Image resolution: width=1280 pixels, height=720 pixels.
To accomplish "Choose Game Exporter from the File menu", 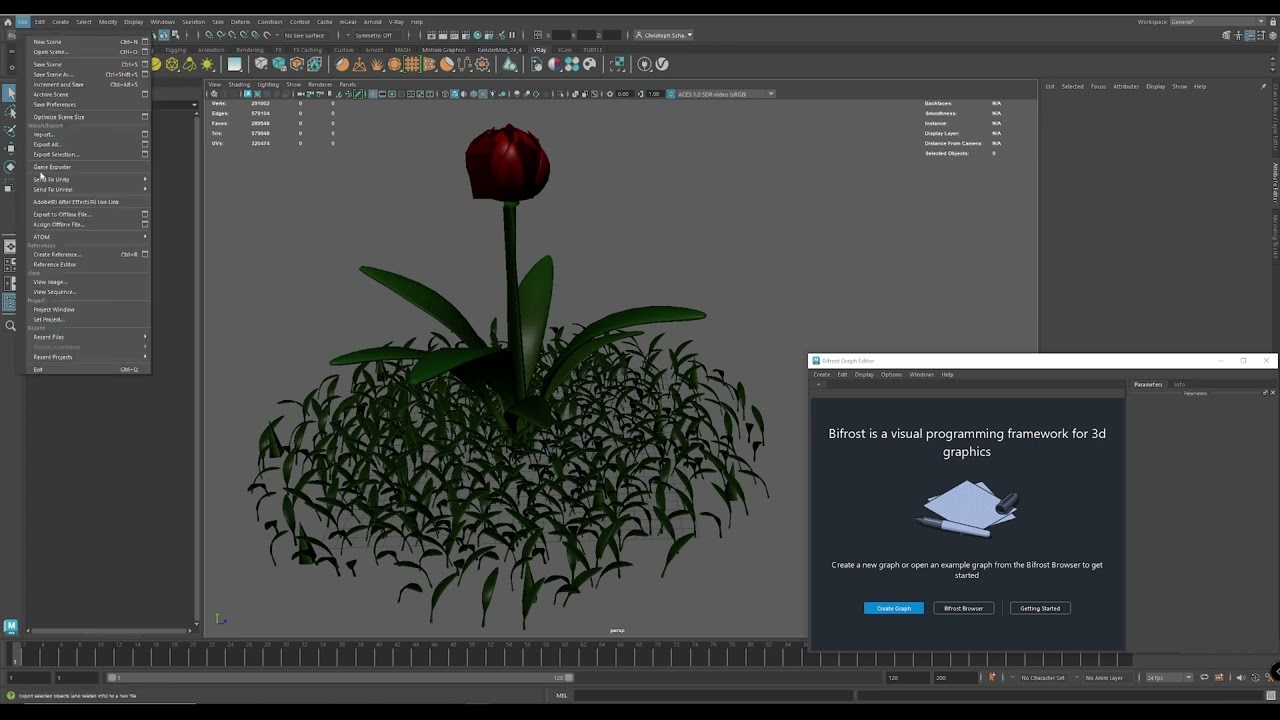I will coord(52,167).
